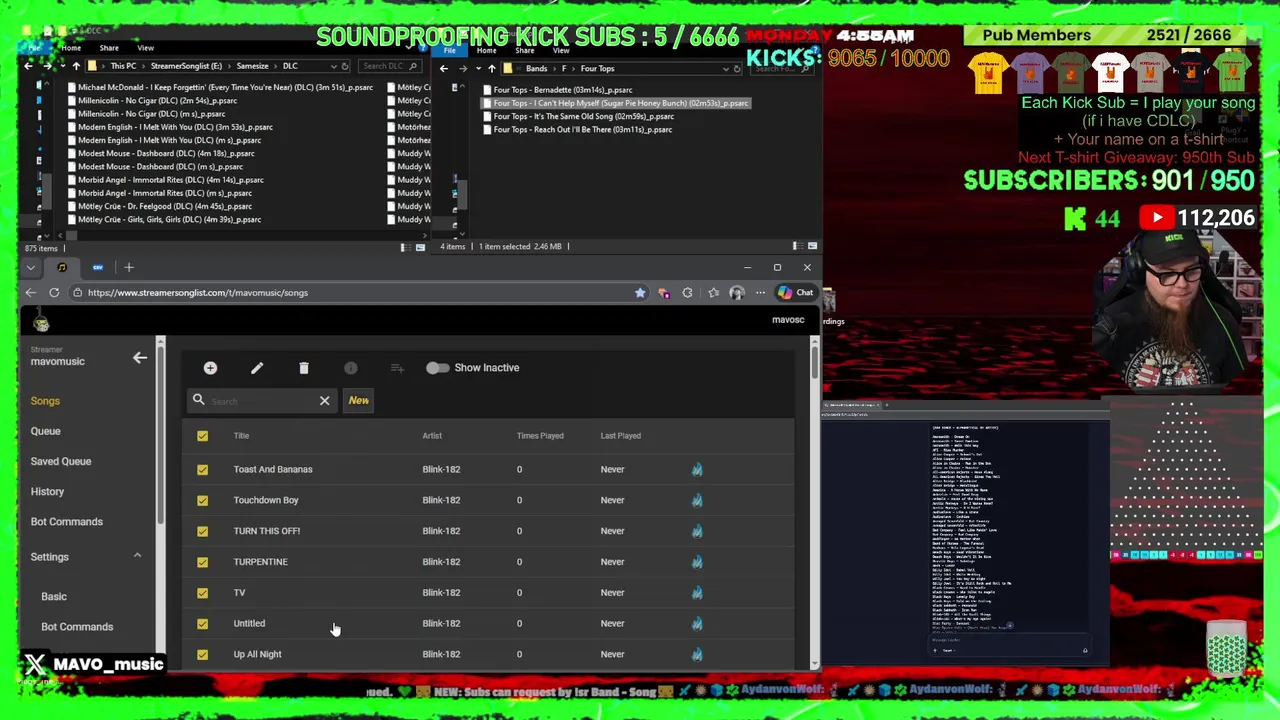Collapse the Settings section chevron
The width and height of the screenshot is (1280, 720).
click(137, 556)
